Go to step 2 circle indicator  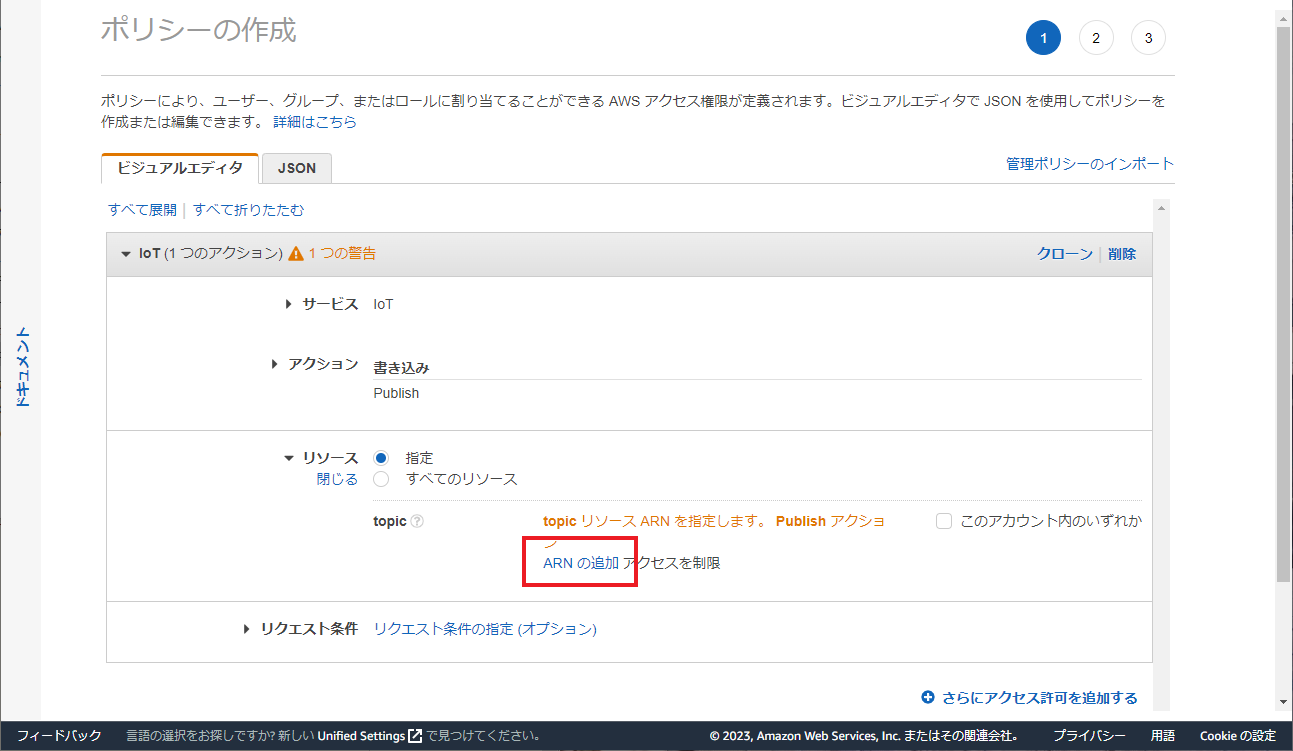click(1096, 38)
